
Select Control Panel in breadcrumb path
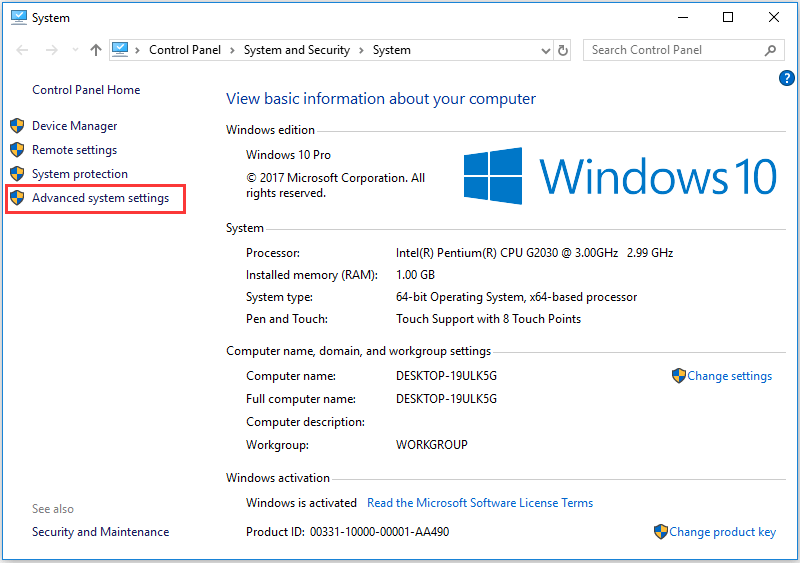(185, 50)
